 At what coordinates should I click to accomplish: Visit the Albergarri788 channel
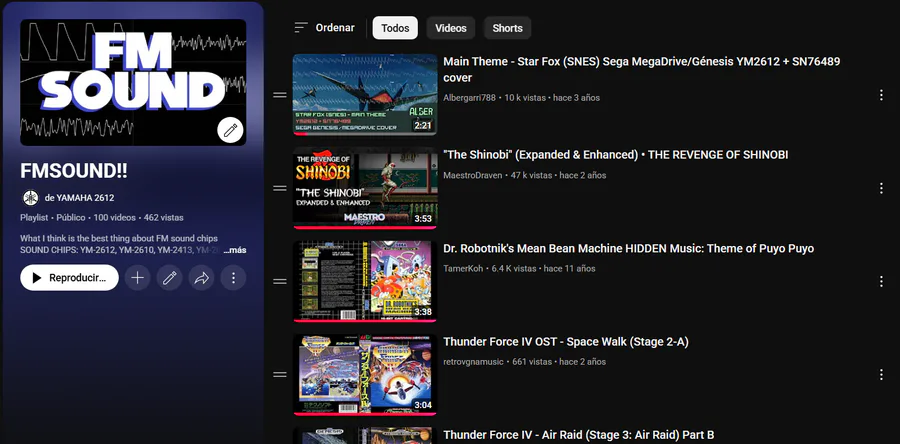click(x=469, y=98)
